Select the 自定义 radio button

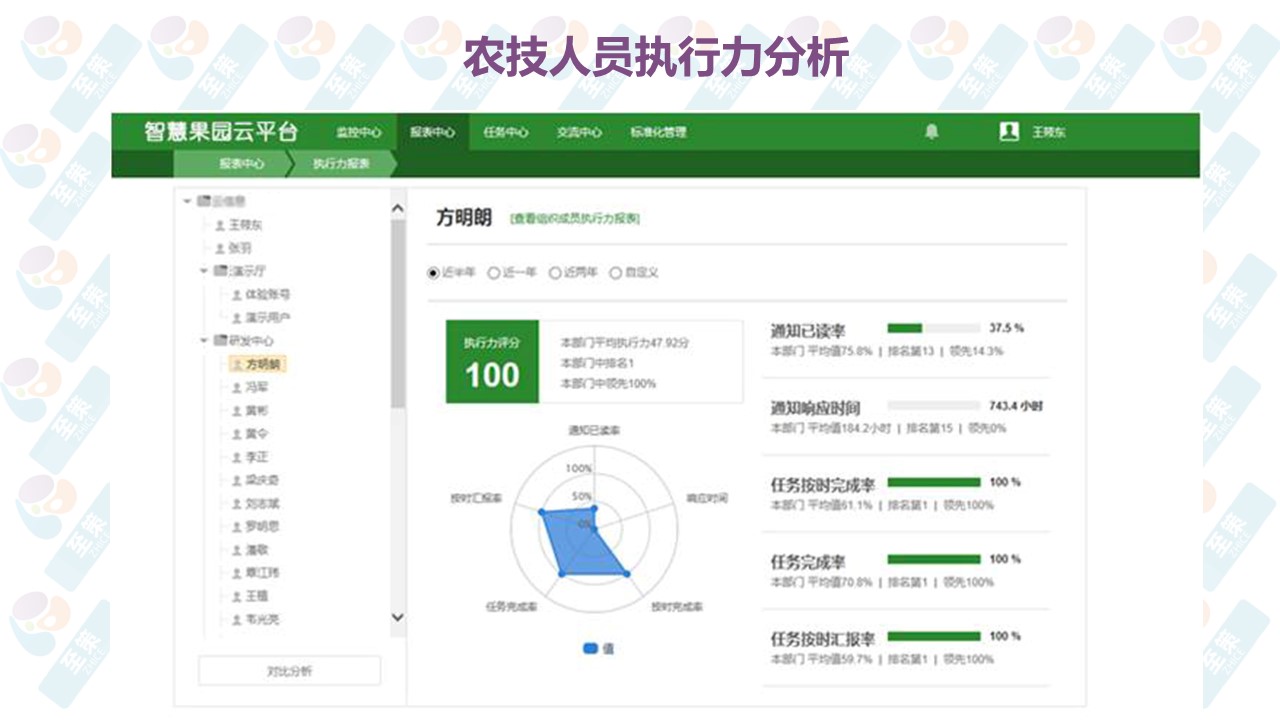(x=615, y=273)
